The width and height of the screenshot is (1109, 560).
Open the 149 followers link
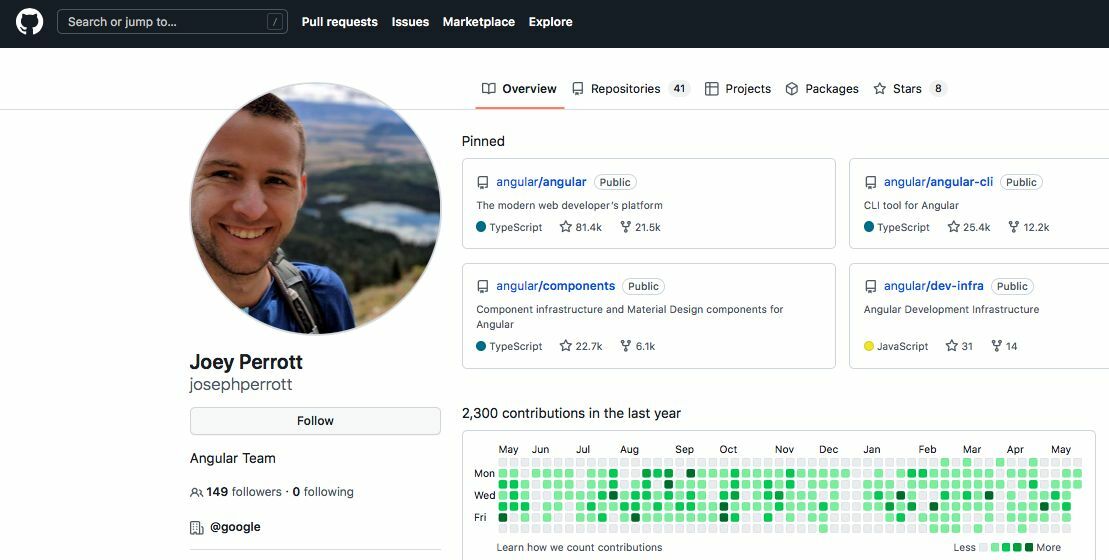click(x=244, y=491)
